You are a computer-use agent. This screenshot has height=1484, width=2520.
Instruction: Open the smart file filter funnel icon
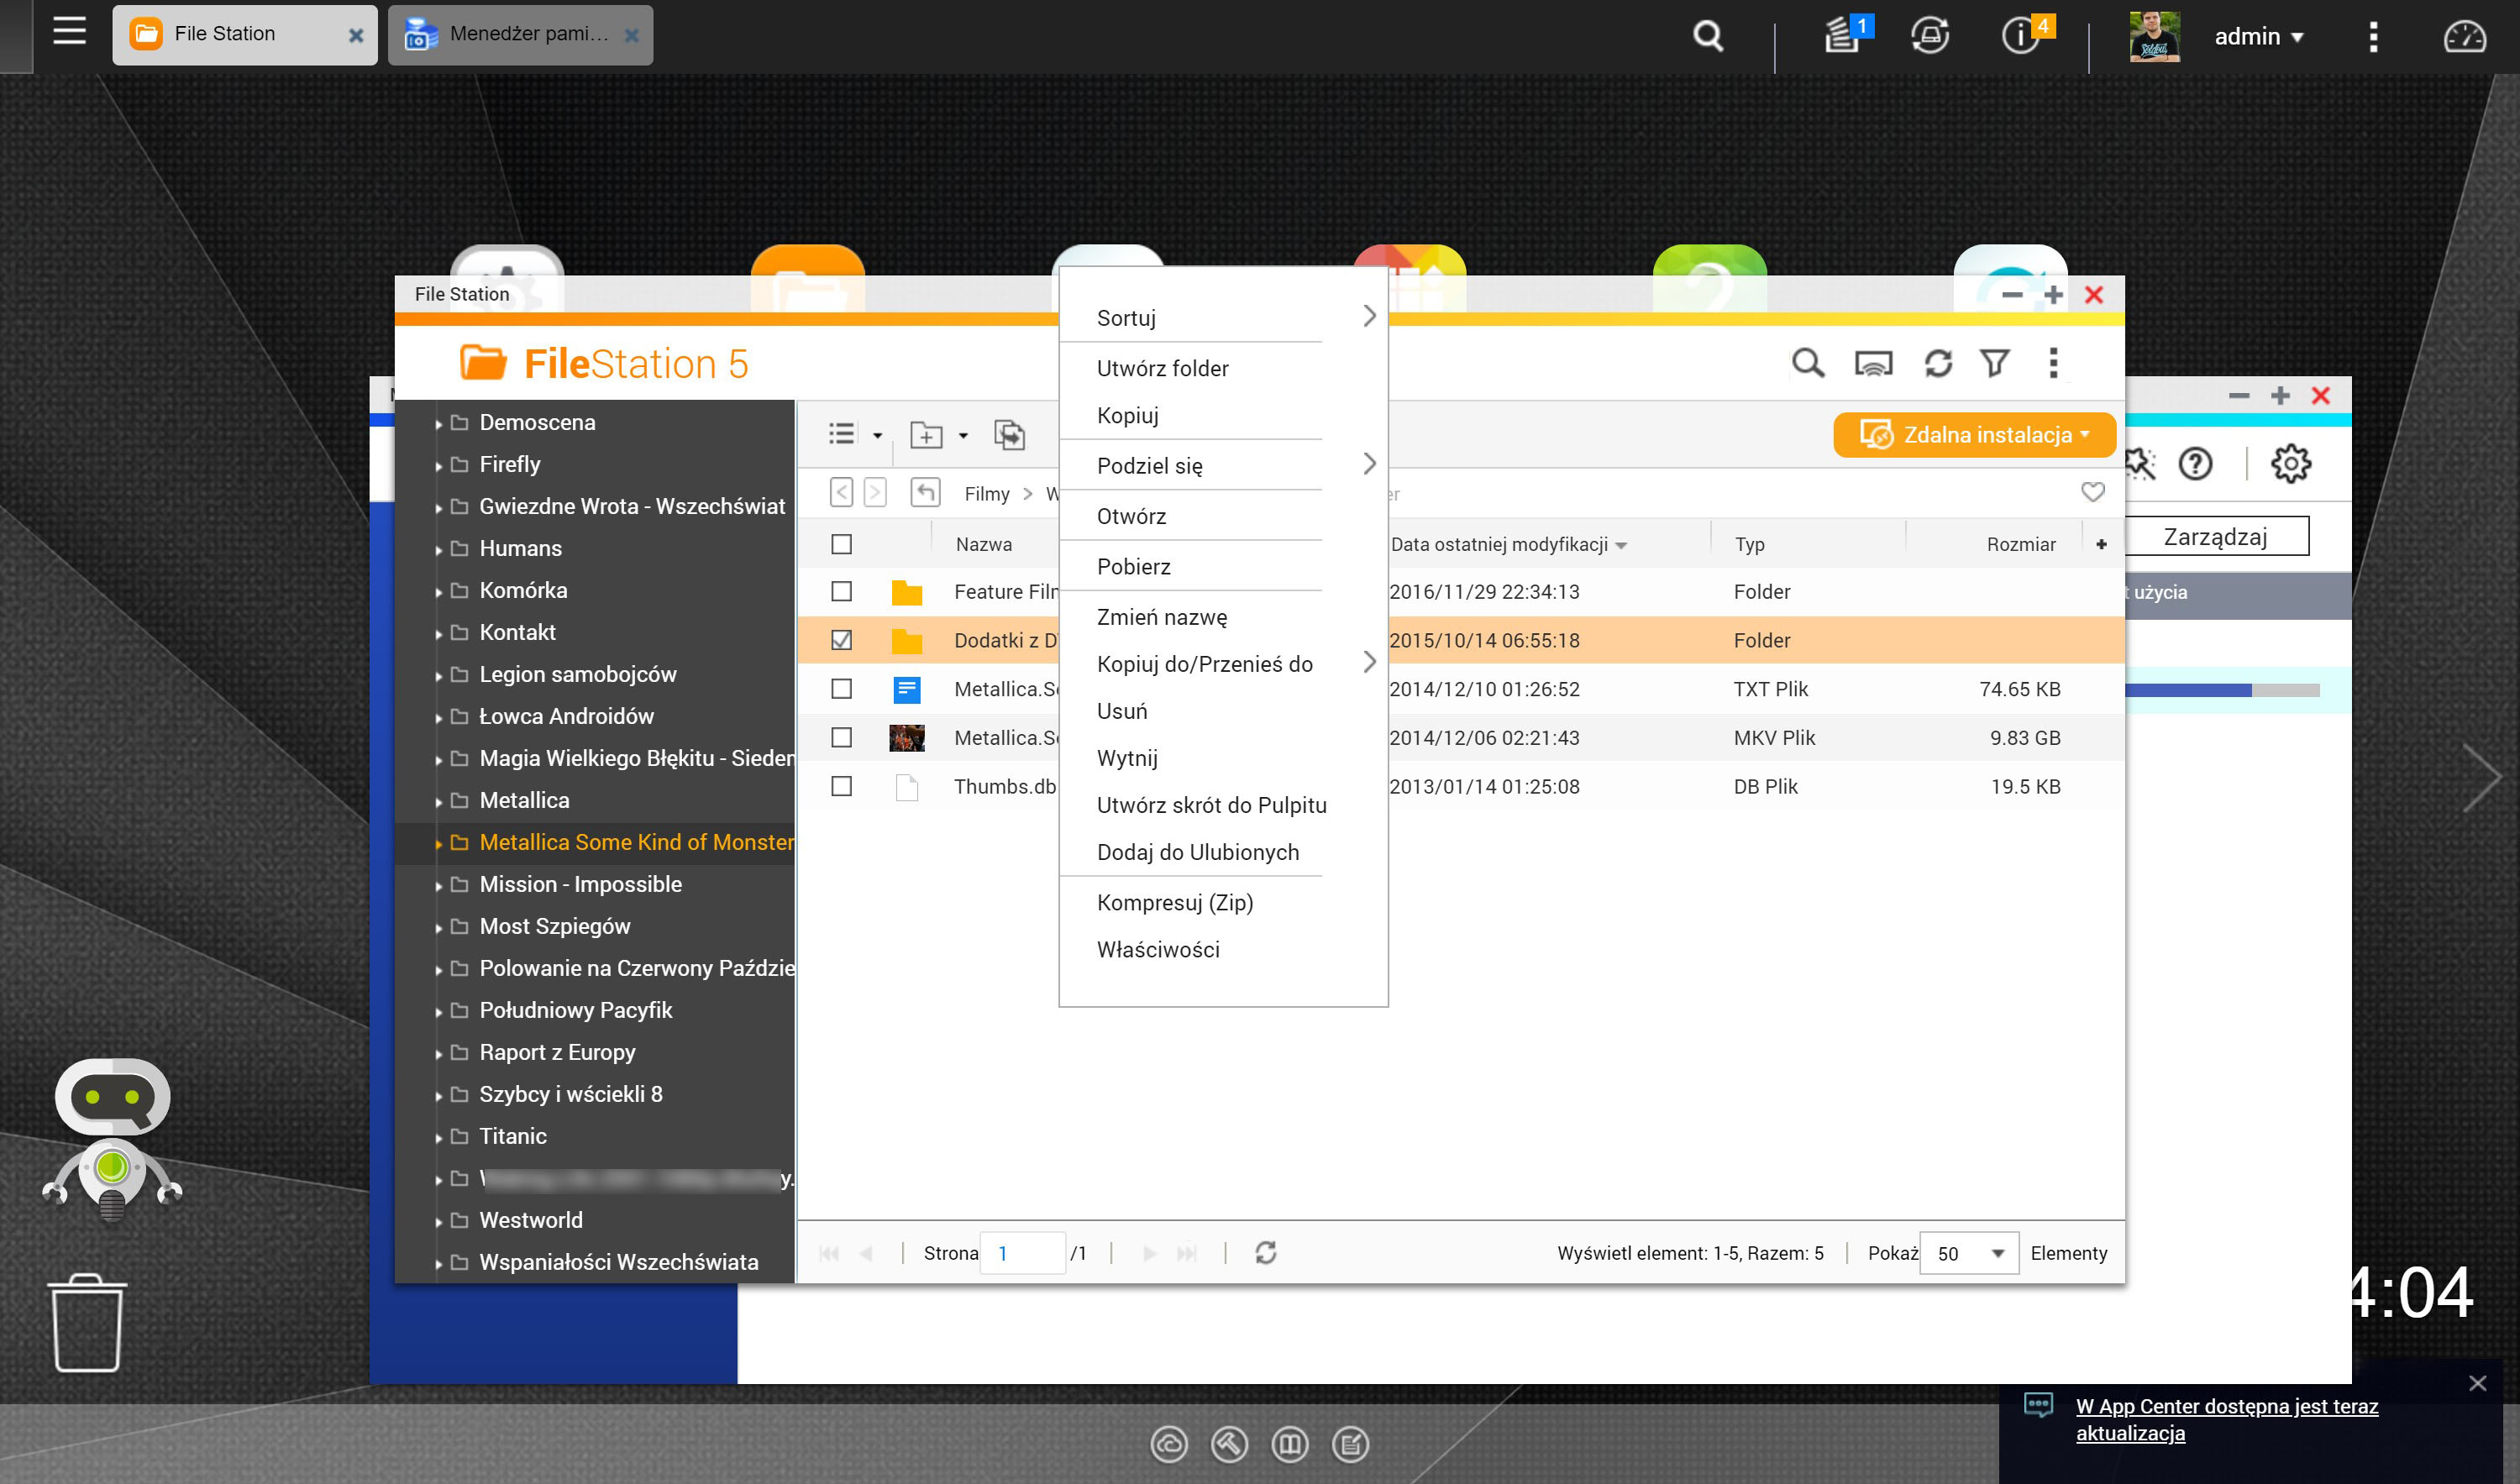(1995, 363)
